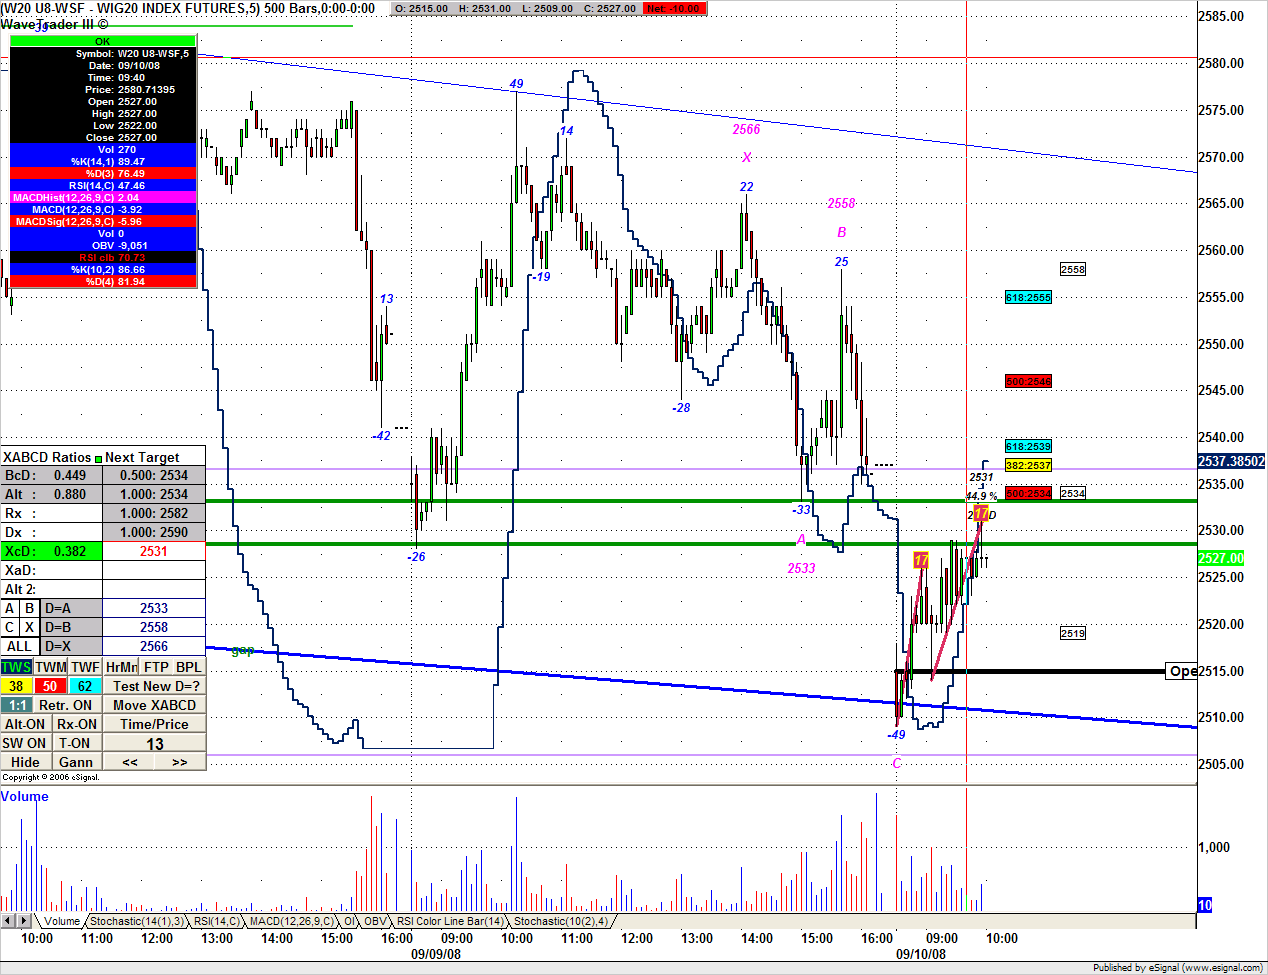
Task: Toggle the 1:1 ratio button
Action: [x=17, y=705]
